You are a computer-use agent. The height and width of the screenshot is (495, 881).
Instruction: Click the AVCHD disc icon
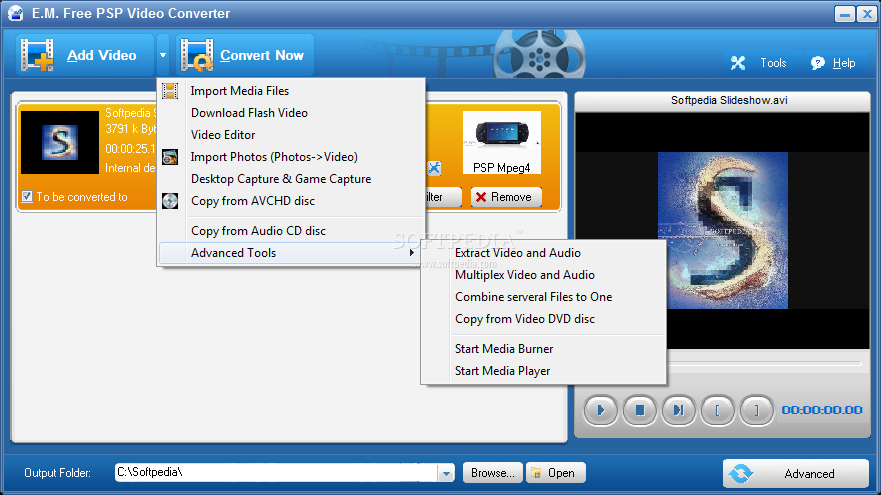point(170,201)
